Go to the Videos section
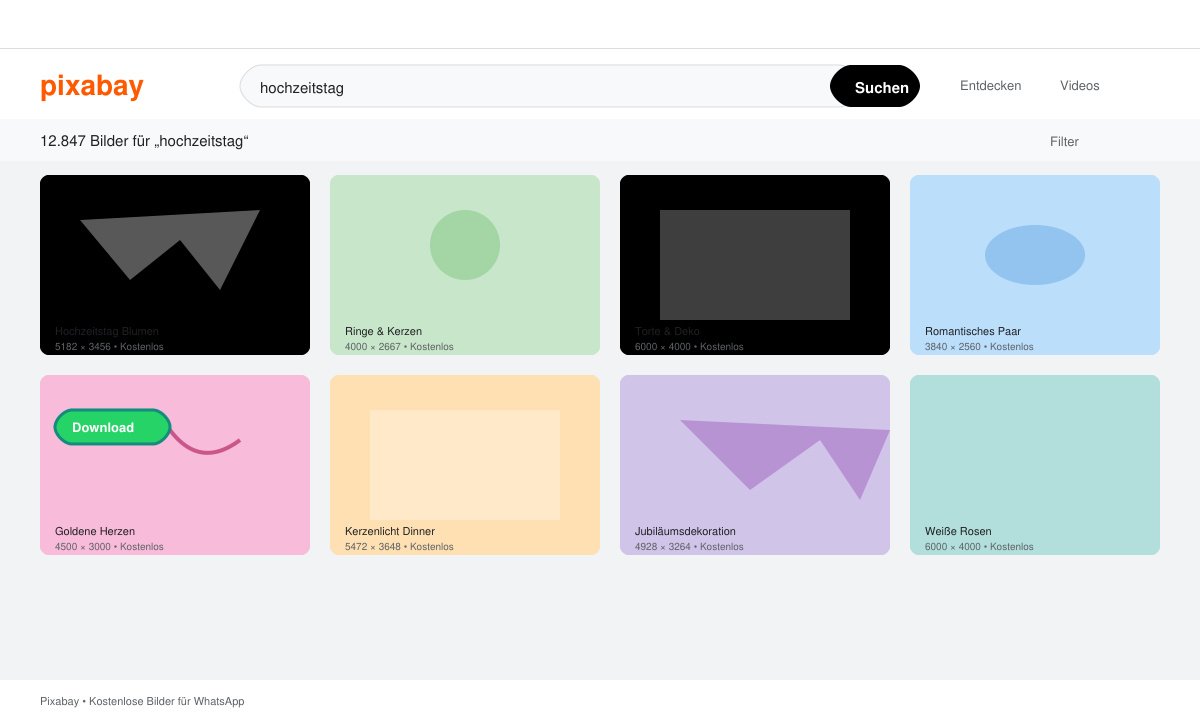This screenshot has width=1200, height=720. point(1079,86)
